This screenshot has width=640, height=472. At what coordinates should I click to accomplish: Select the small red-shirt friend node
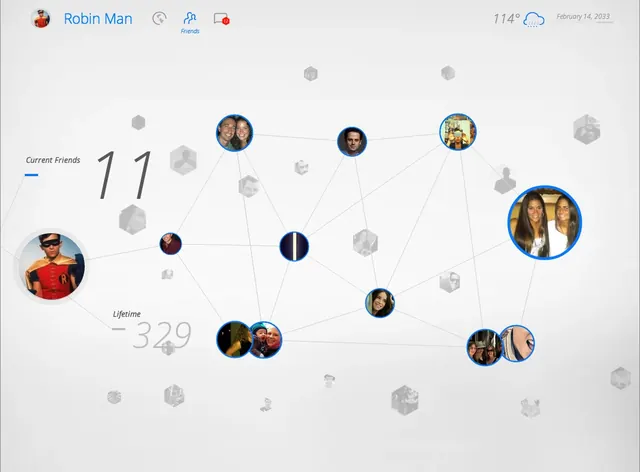(171, 244)
